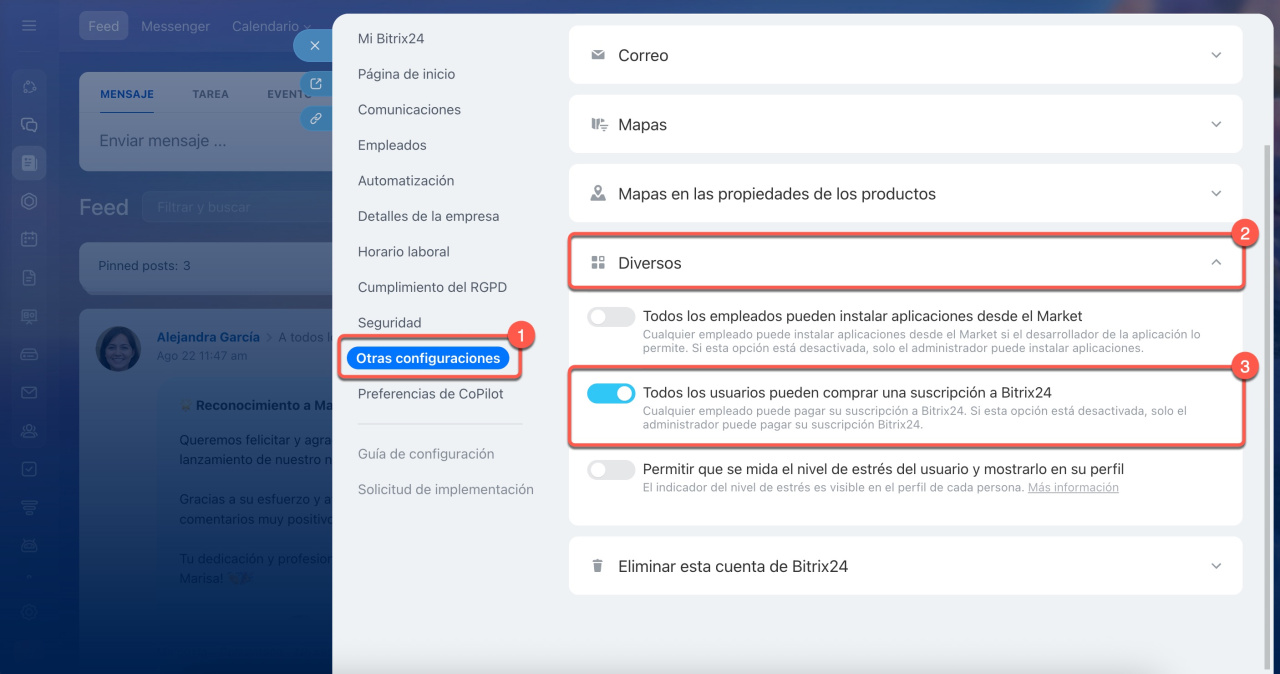This screenshot has height=674, width=1280.
Task: Open Solicitud de implementación link
Action: 446,489
